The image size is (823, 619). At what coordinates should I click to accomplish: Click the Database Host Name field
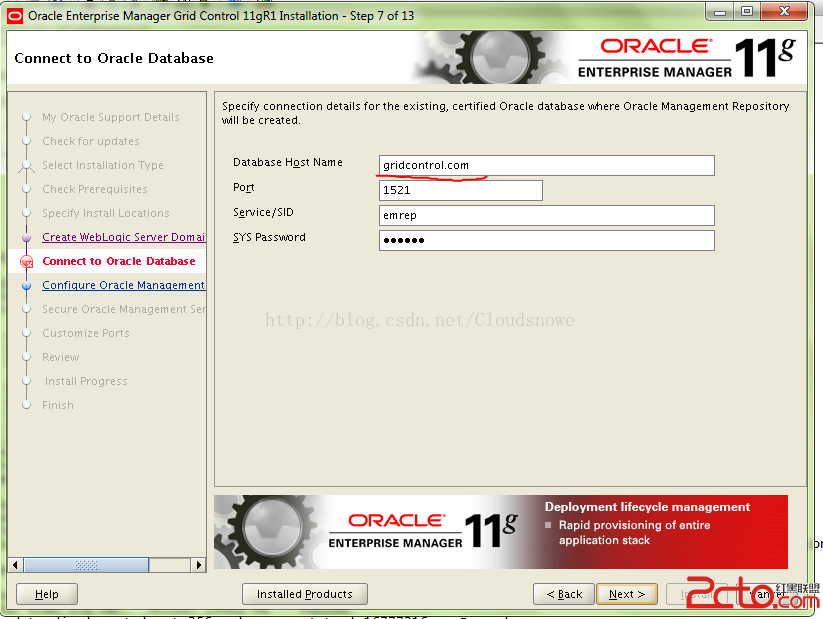pyautogui.click(x=546, y=165)
